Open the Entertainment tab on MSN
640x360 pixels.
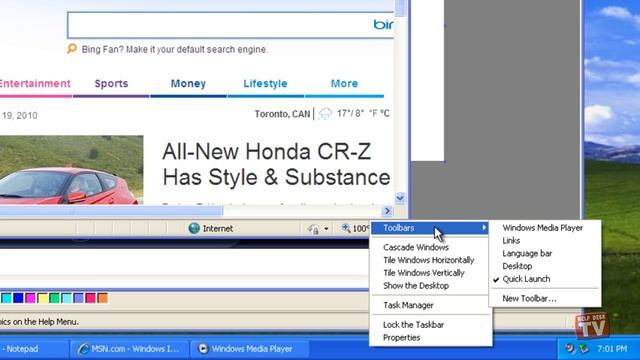click(35, 84)
